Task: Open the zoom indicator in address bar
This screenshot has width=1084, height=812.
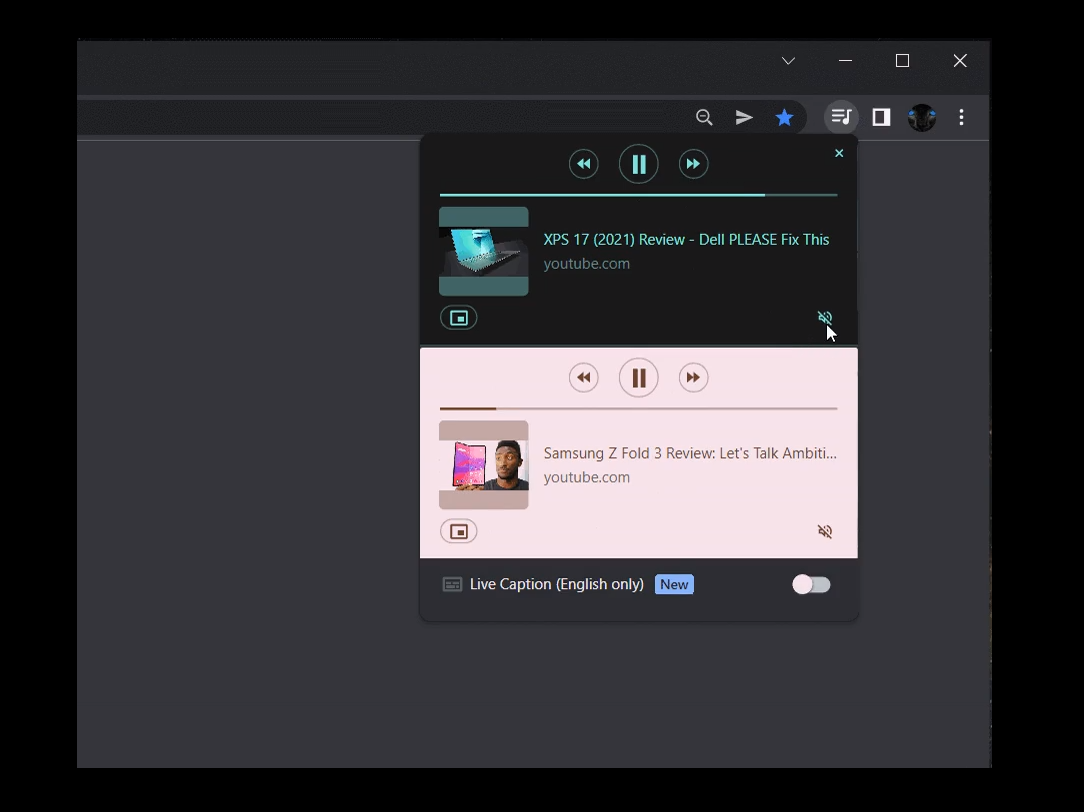Action: pyautogui.click(x=704, y=117)
